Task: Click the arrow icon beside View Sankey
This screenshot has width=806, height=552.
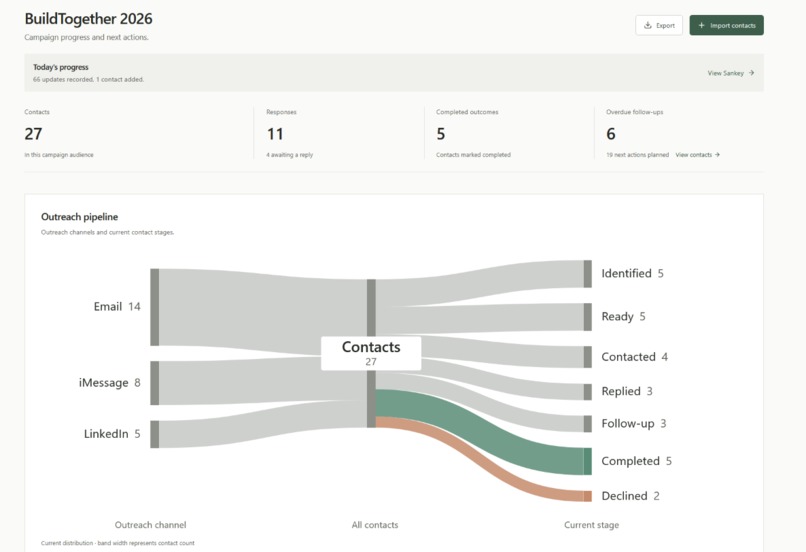Action: [751, 73]
